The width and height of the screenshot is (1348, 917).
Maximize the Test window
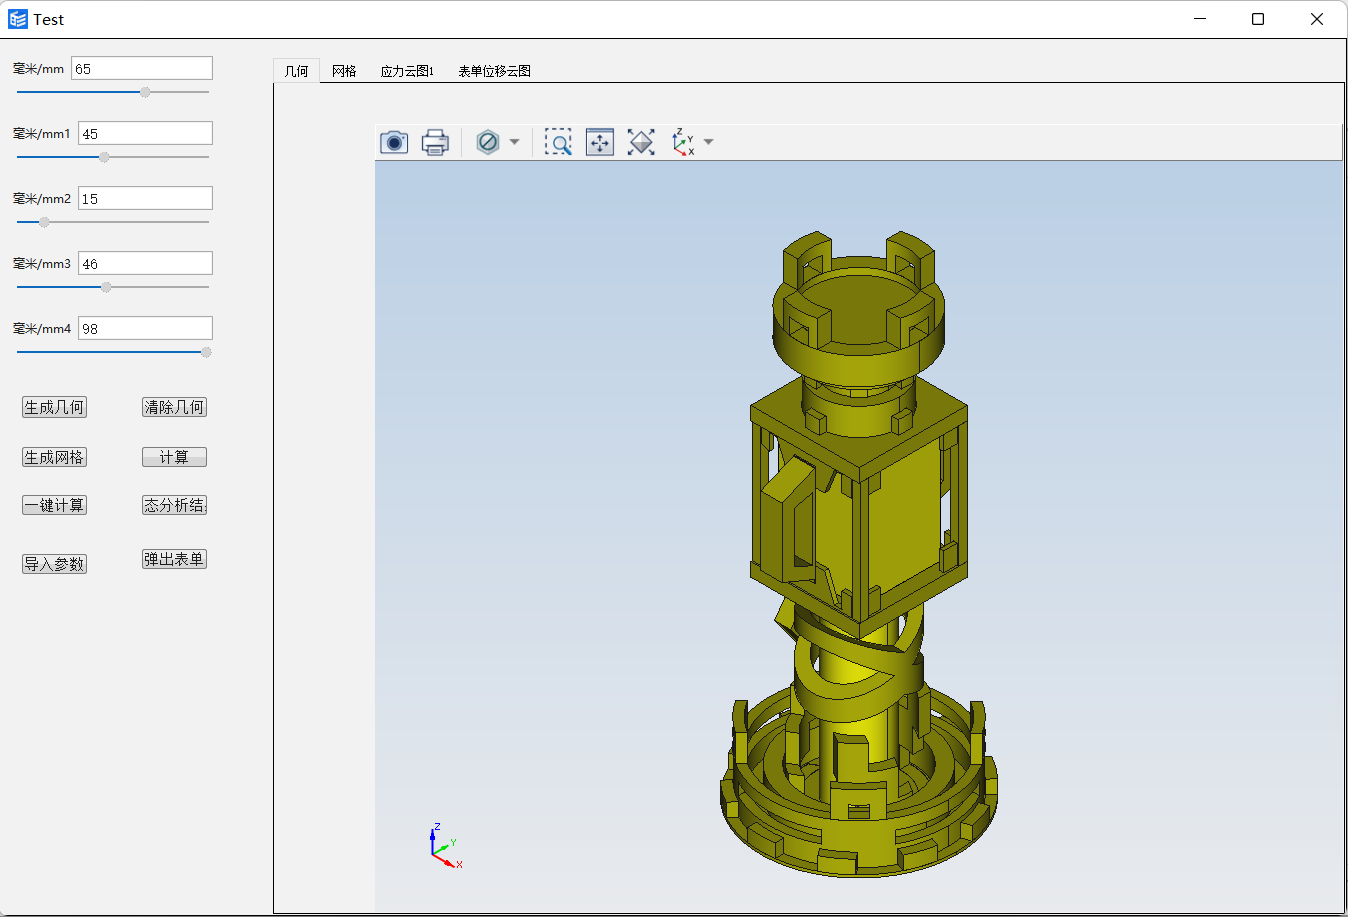[x=1258, y=19]
